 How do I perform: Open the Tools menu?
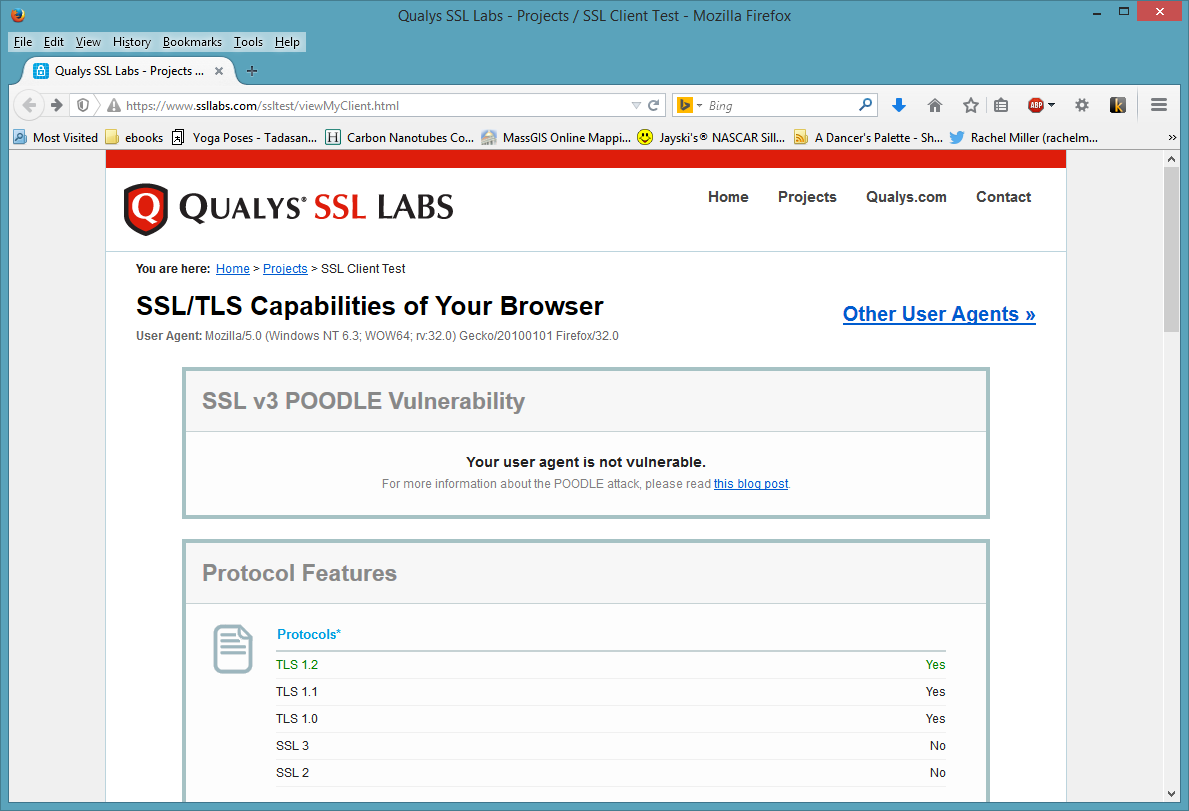pyautogui.click(x=248, y=42)
